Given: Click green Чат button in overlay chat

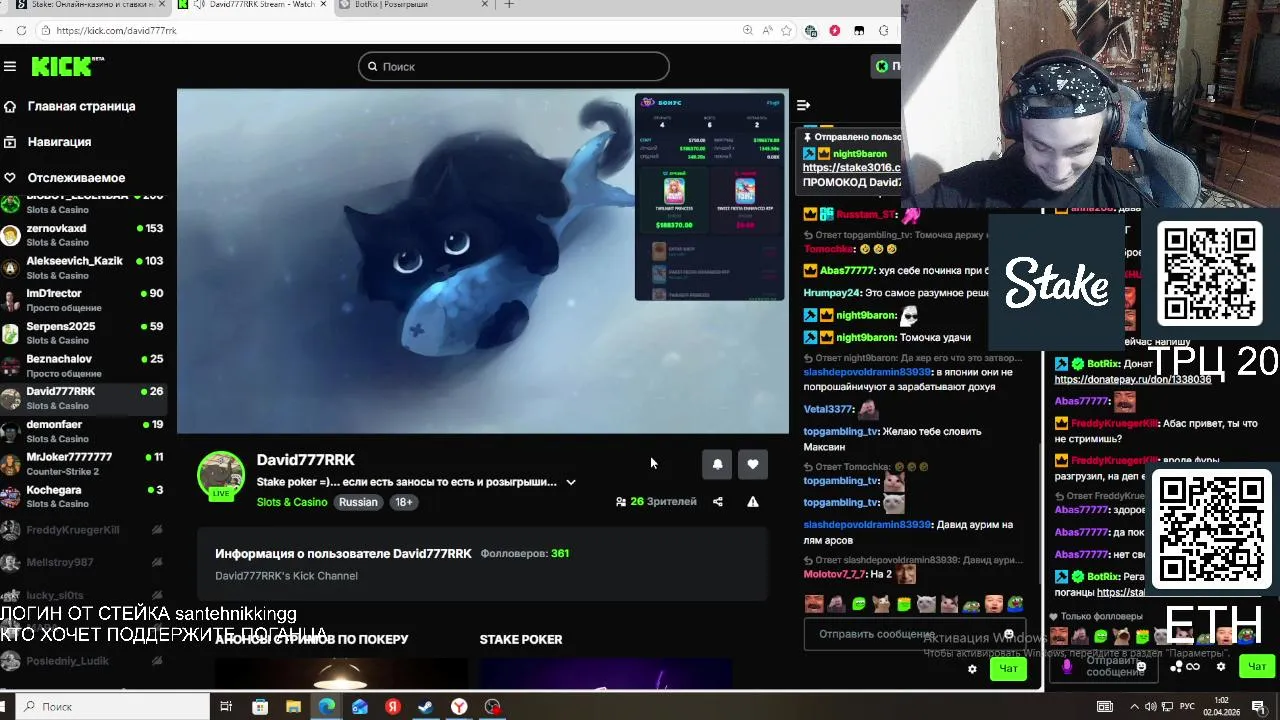Looking at the screenshot, I should [x=1257, y=666].
